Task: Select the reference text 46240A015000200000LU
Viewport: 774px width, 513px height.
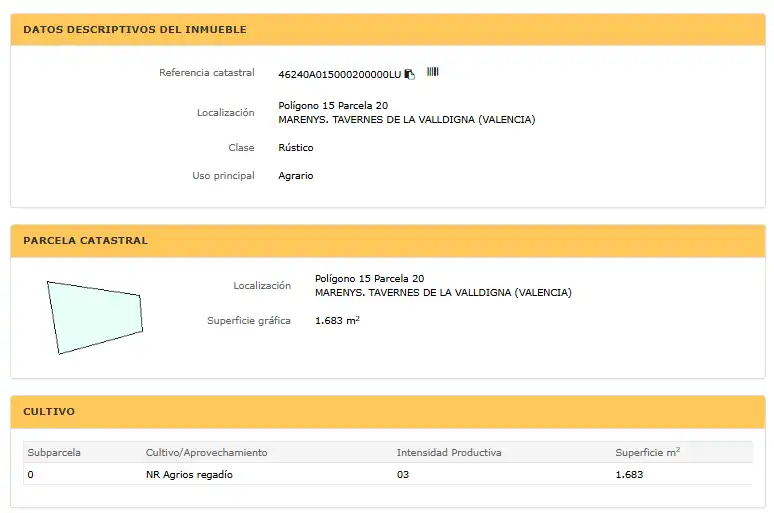Action: tap(340, 75)
